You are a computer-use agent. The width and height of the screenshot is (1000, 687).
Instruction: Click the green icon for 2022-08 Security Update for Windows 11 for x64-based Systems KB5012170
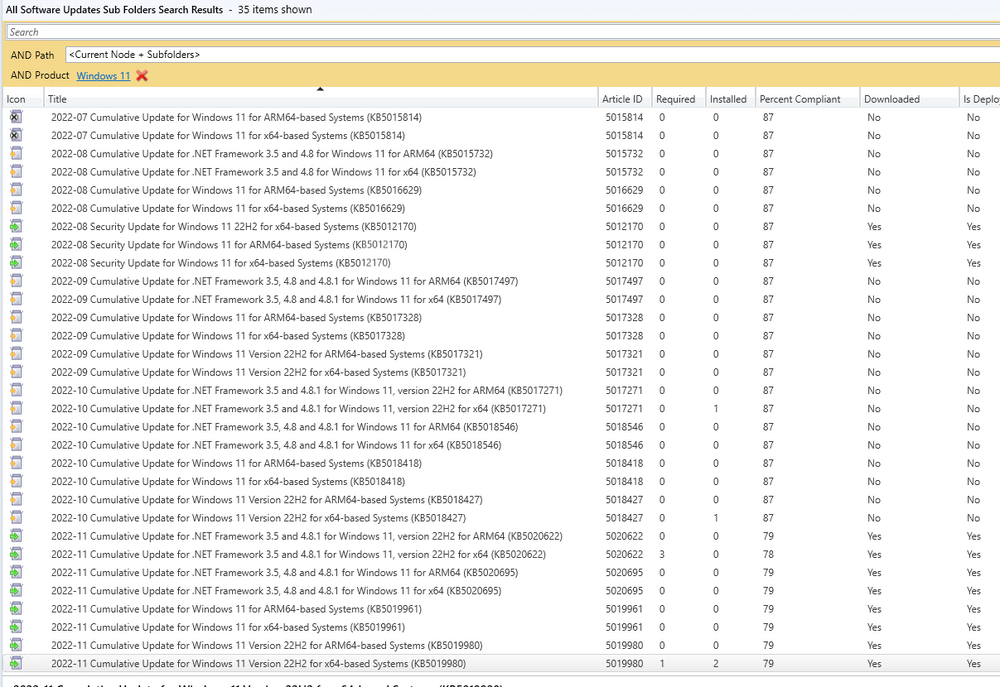tap(15, 263)
